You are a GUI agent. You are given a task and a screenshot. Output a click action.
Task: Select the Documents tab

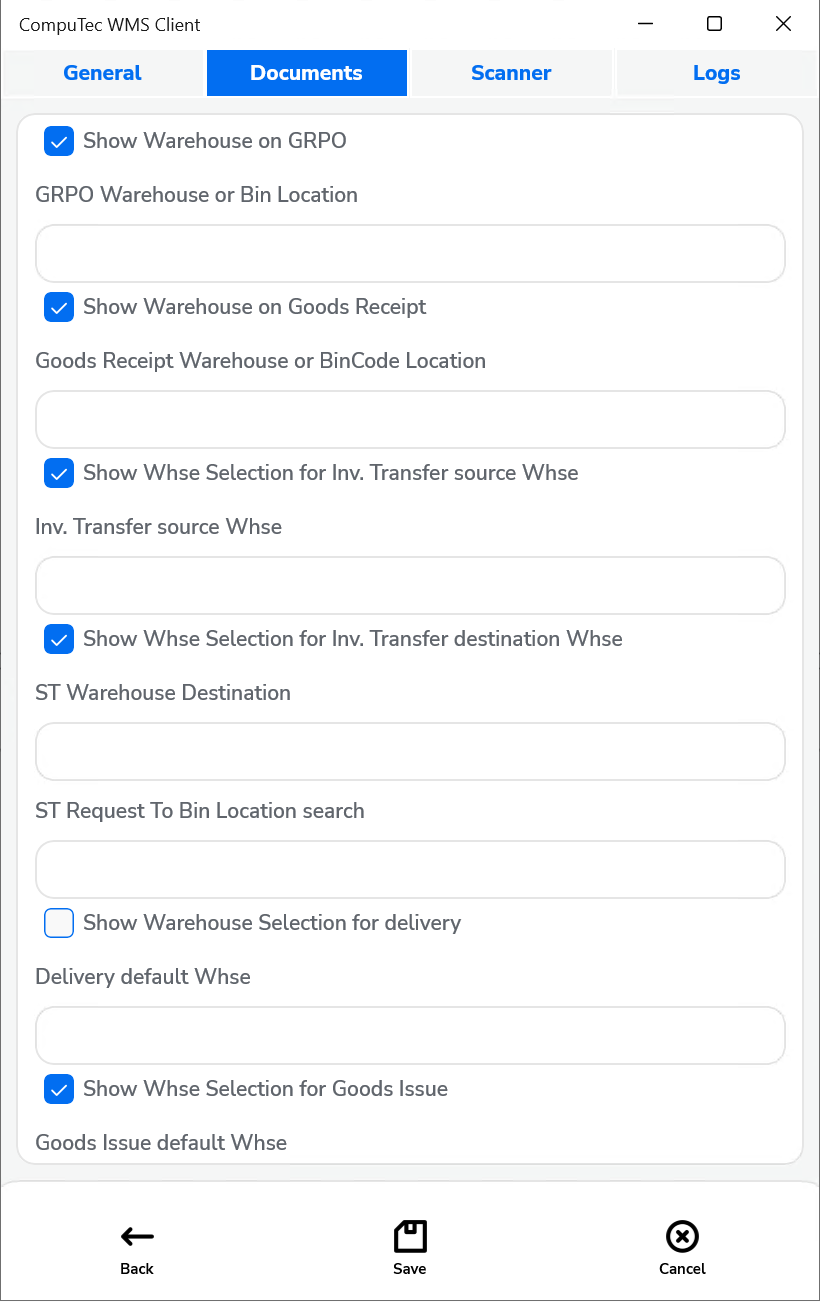pyautogui.click(x=306, y=72)
